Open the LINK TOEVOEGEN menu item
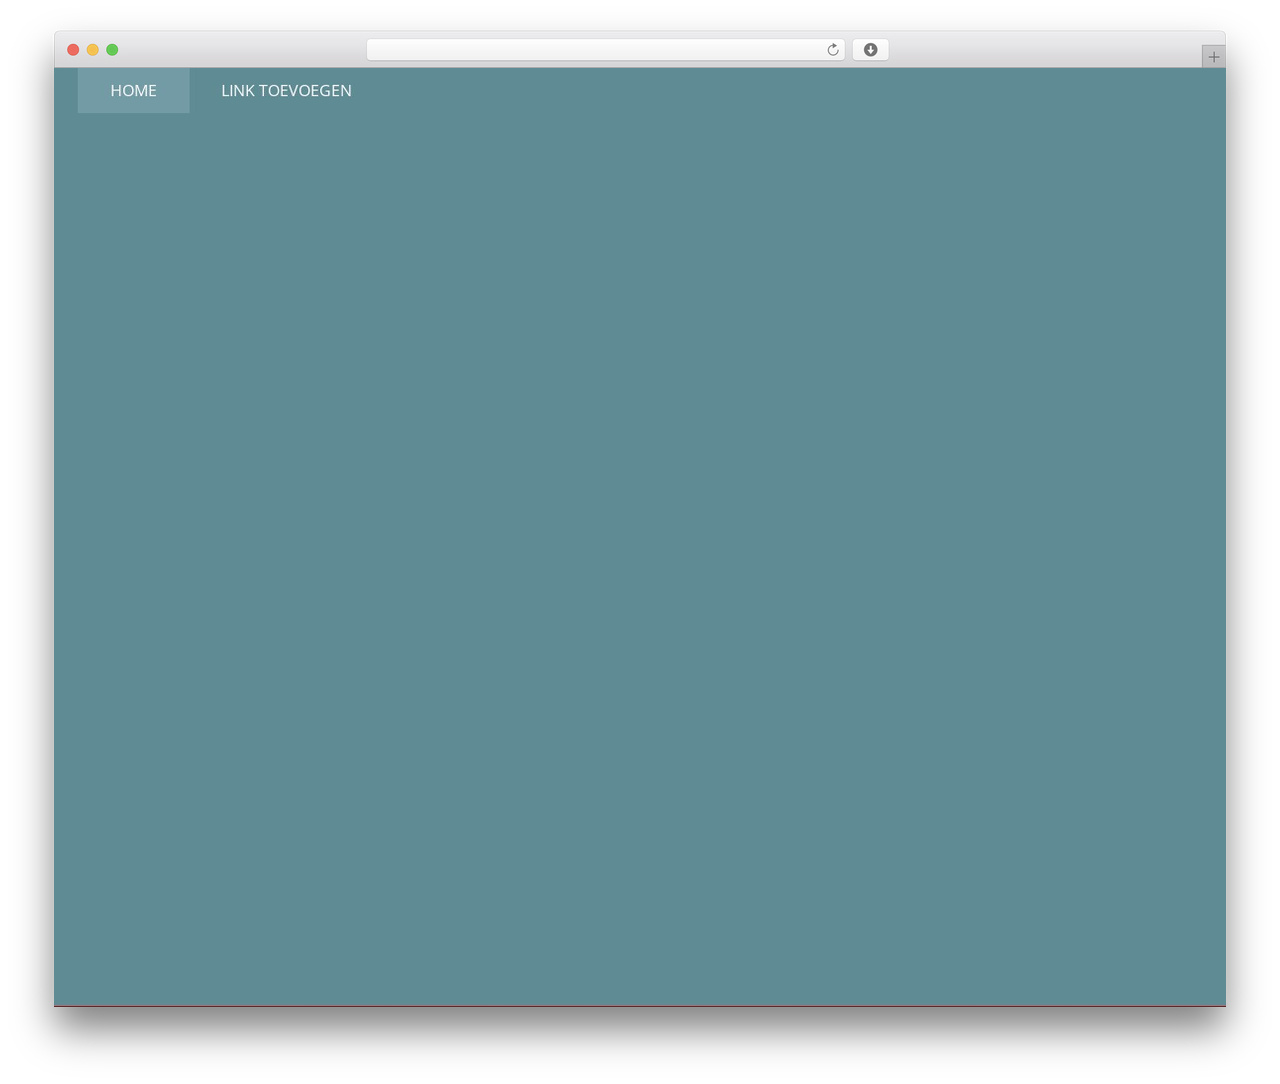The height and width of the screenshot is (1084, 1280). (x=286, y=90)
